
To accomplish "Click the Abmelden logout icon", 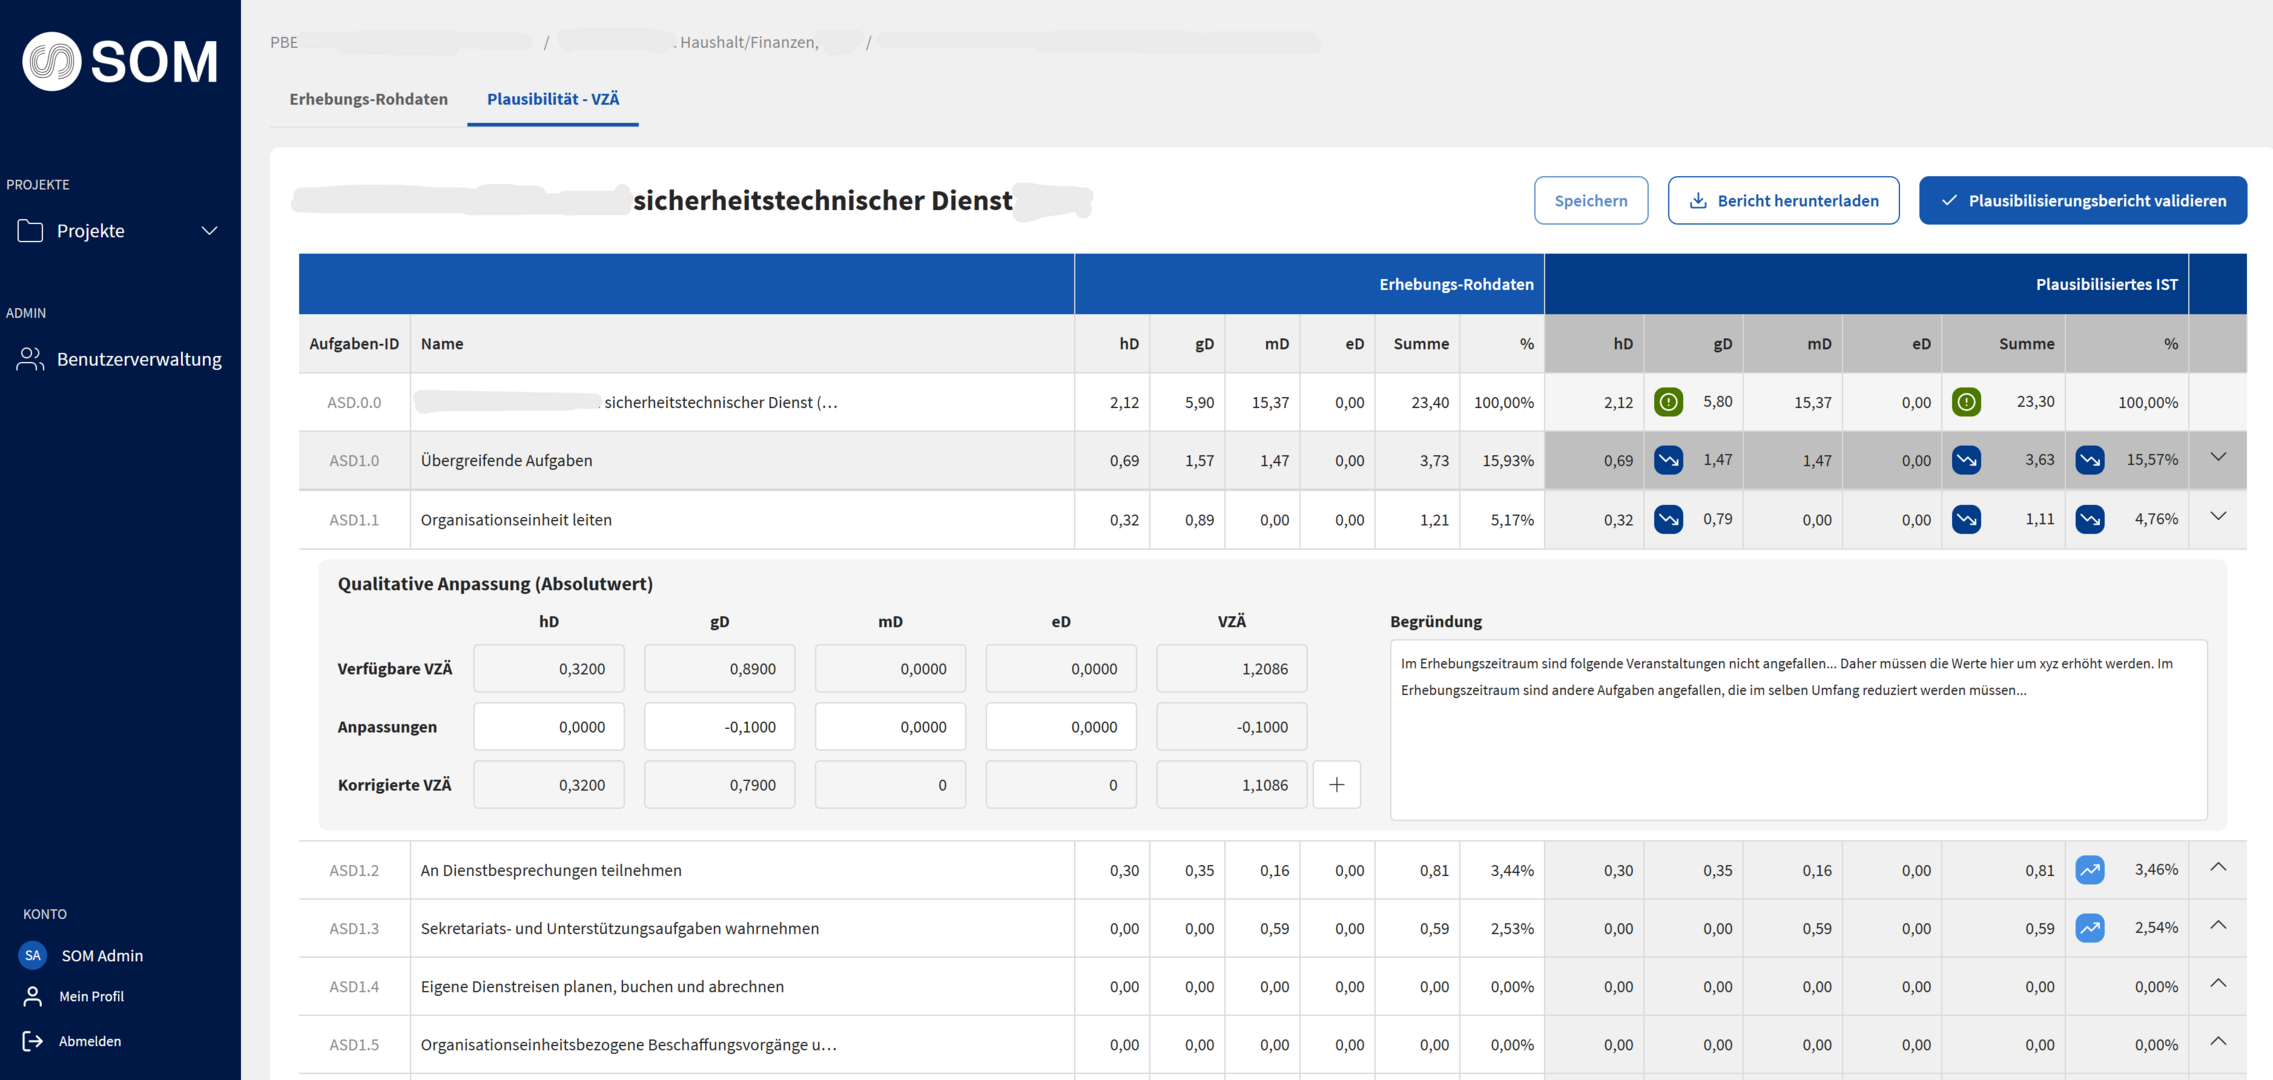I will coord(32,1041).
